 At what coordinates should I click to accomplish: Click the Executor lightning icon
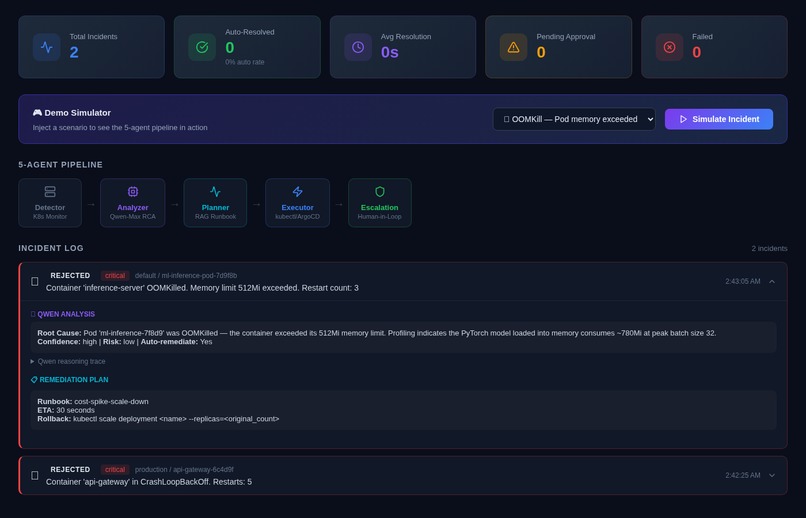(298, 192)
